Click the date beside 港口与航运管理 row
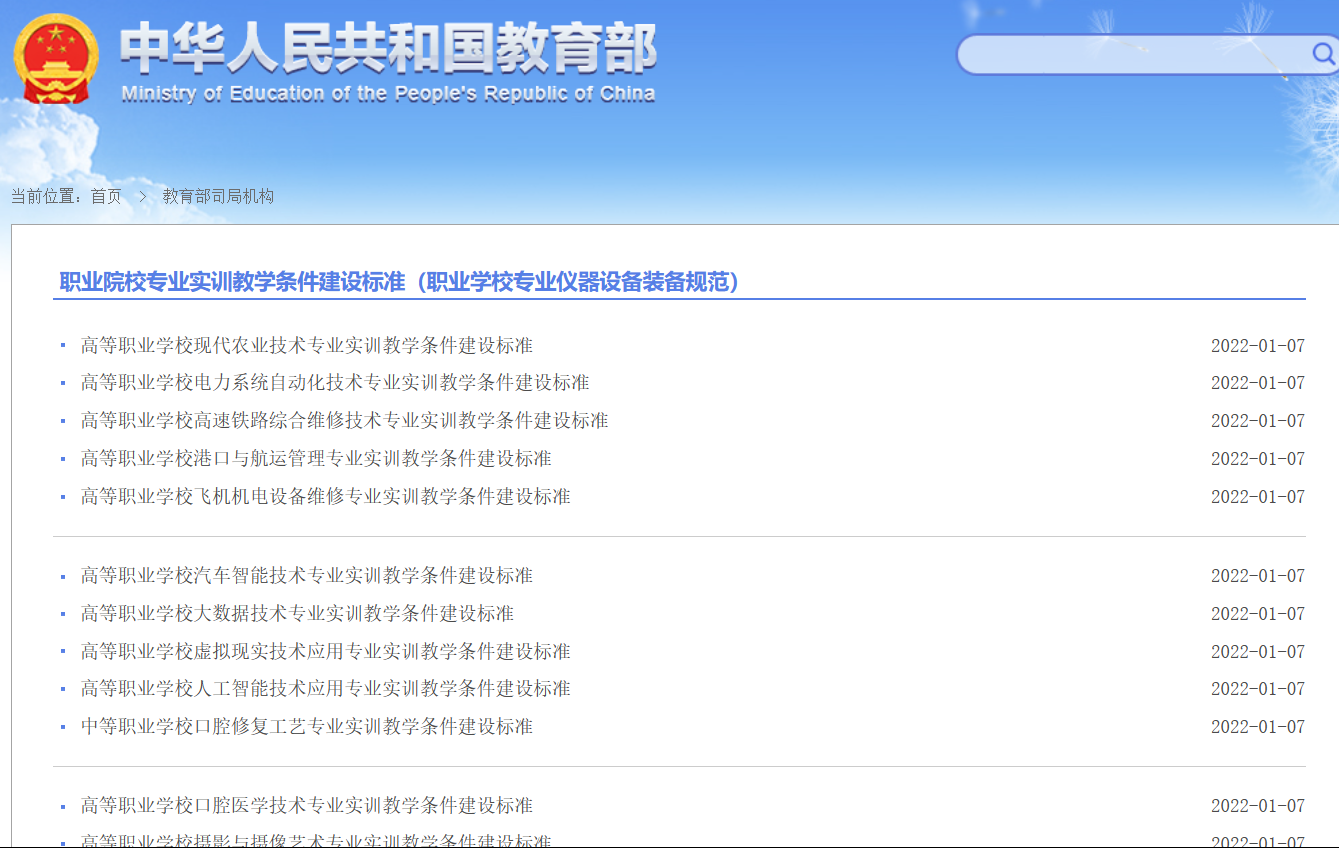The height and width of the screenshot is (848, 1339). point(1258,459)
